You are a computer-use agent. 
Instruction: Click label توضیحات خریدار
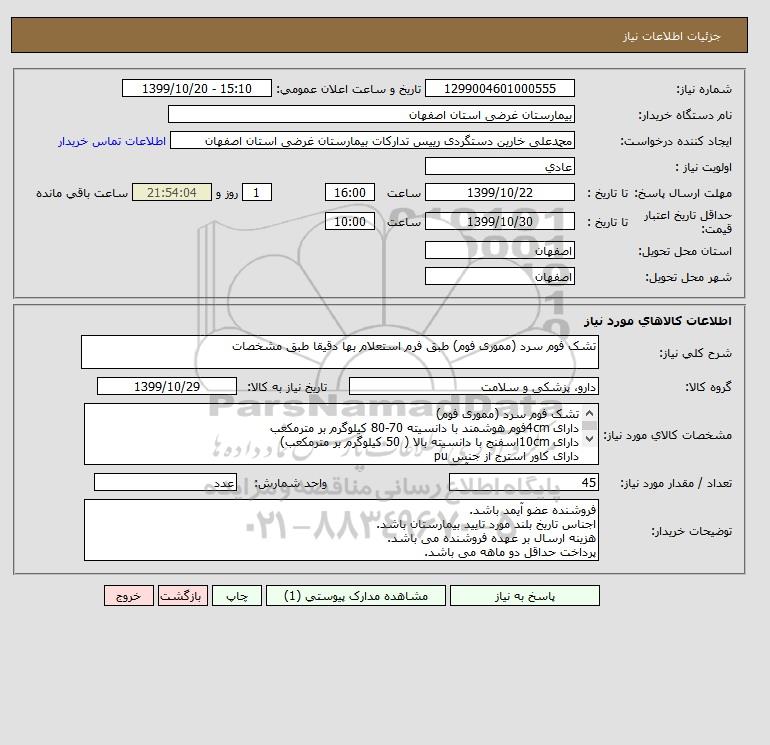[x=691, y=531]
